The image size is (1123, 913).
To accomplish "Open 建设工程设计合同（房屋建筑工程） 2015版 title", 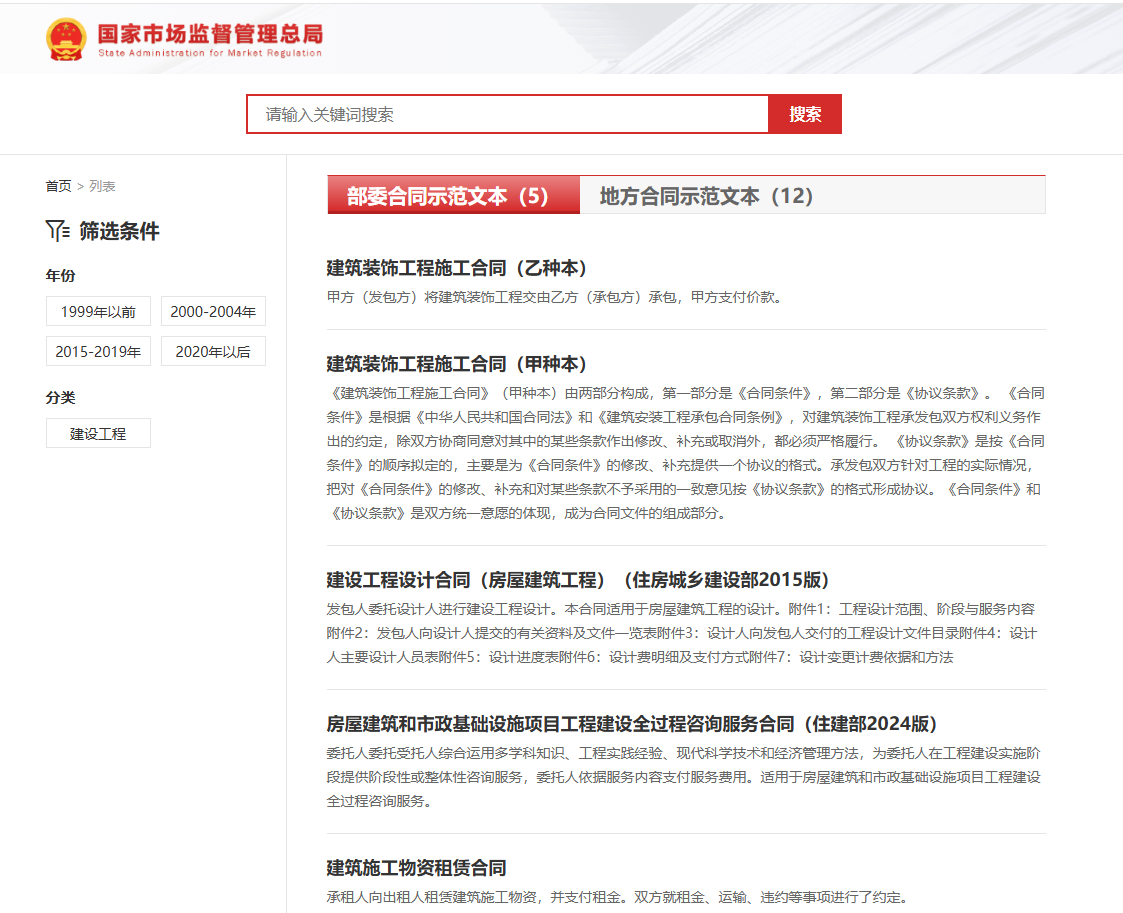I will point(578,580).
